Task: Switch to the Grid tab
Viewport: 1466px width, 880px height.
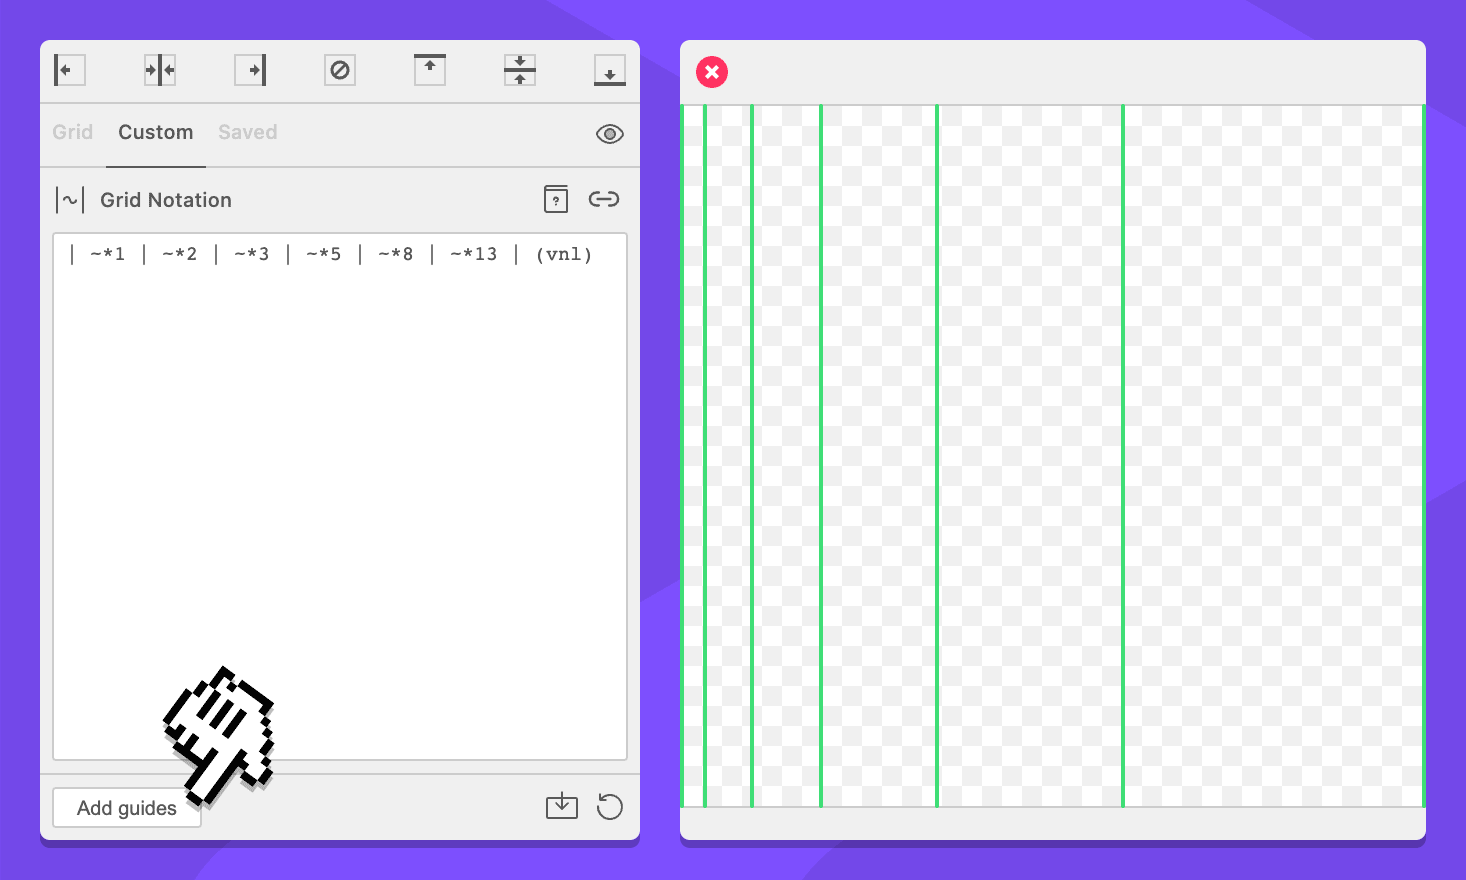Action: tap(72, 132)
